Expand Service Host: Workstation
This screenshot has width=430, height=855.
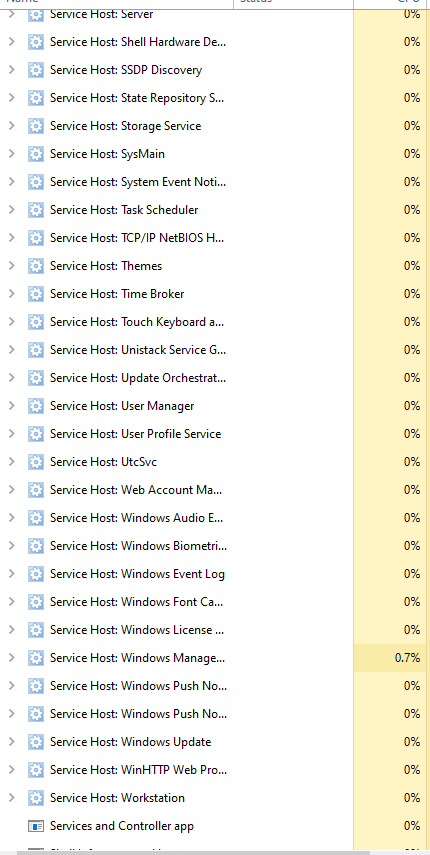(x=11, y=798)
